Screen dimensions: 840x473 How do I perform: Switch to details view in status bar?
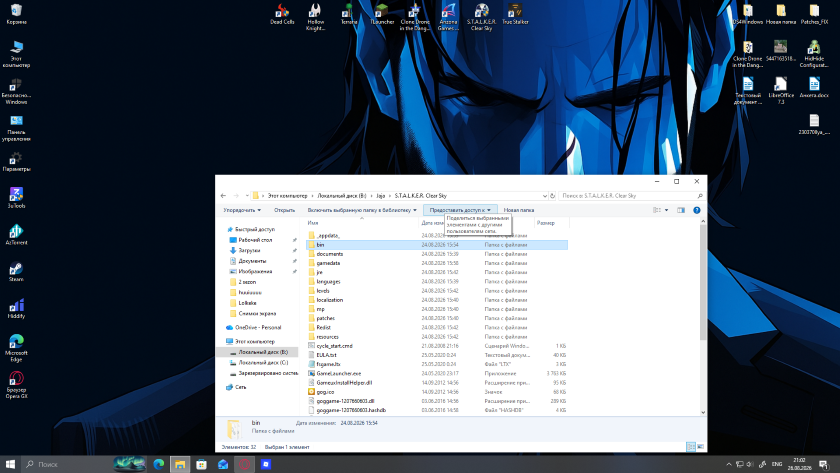pos(691,447)
